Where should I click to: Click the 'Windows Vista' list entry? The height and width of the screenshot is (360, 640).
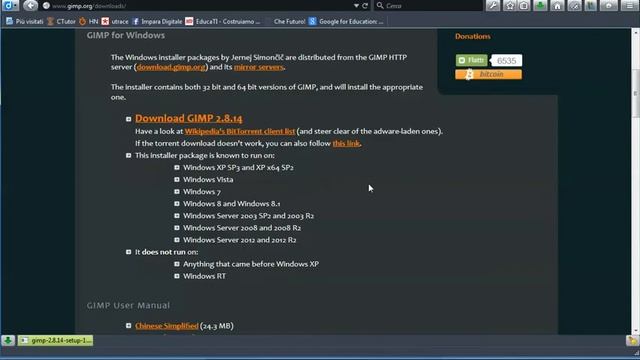(x=208, y=180)
